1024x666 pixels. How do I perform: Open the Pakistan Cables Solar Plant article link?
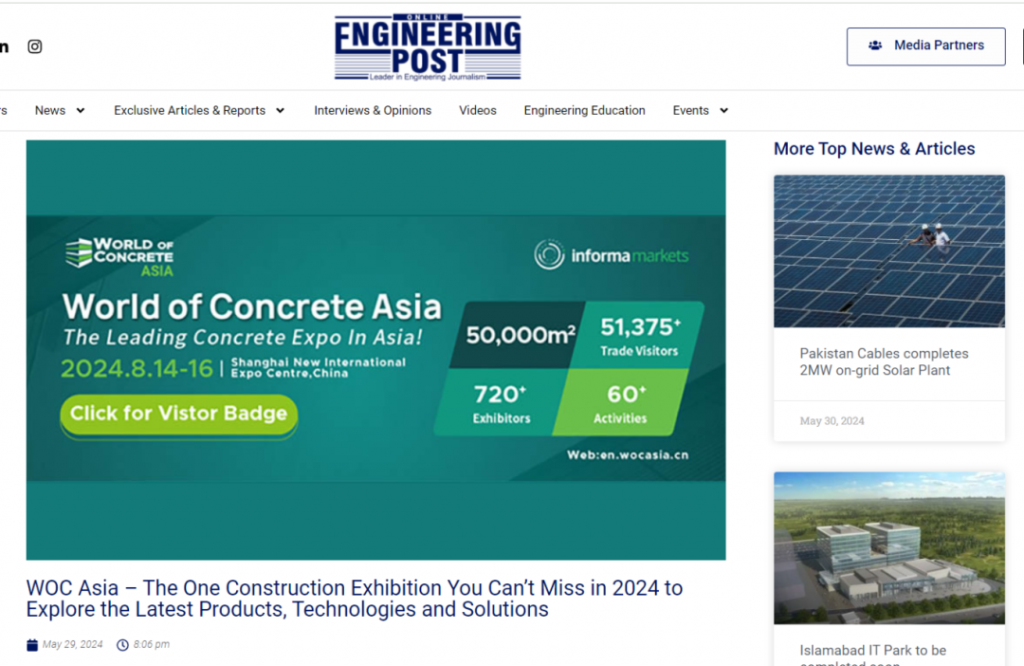click(883, 362)
